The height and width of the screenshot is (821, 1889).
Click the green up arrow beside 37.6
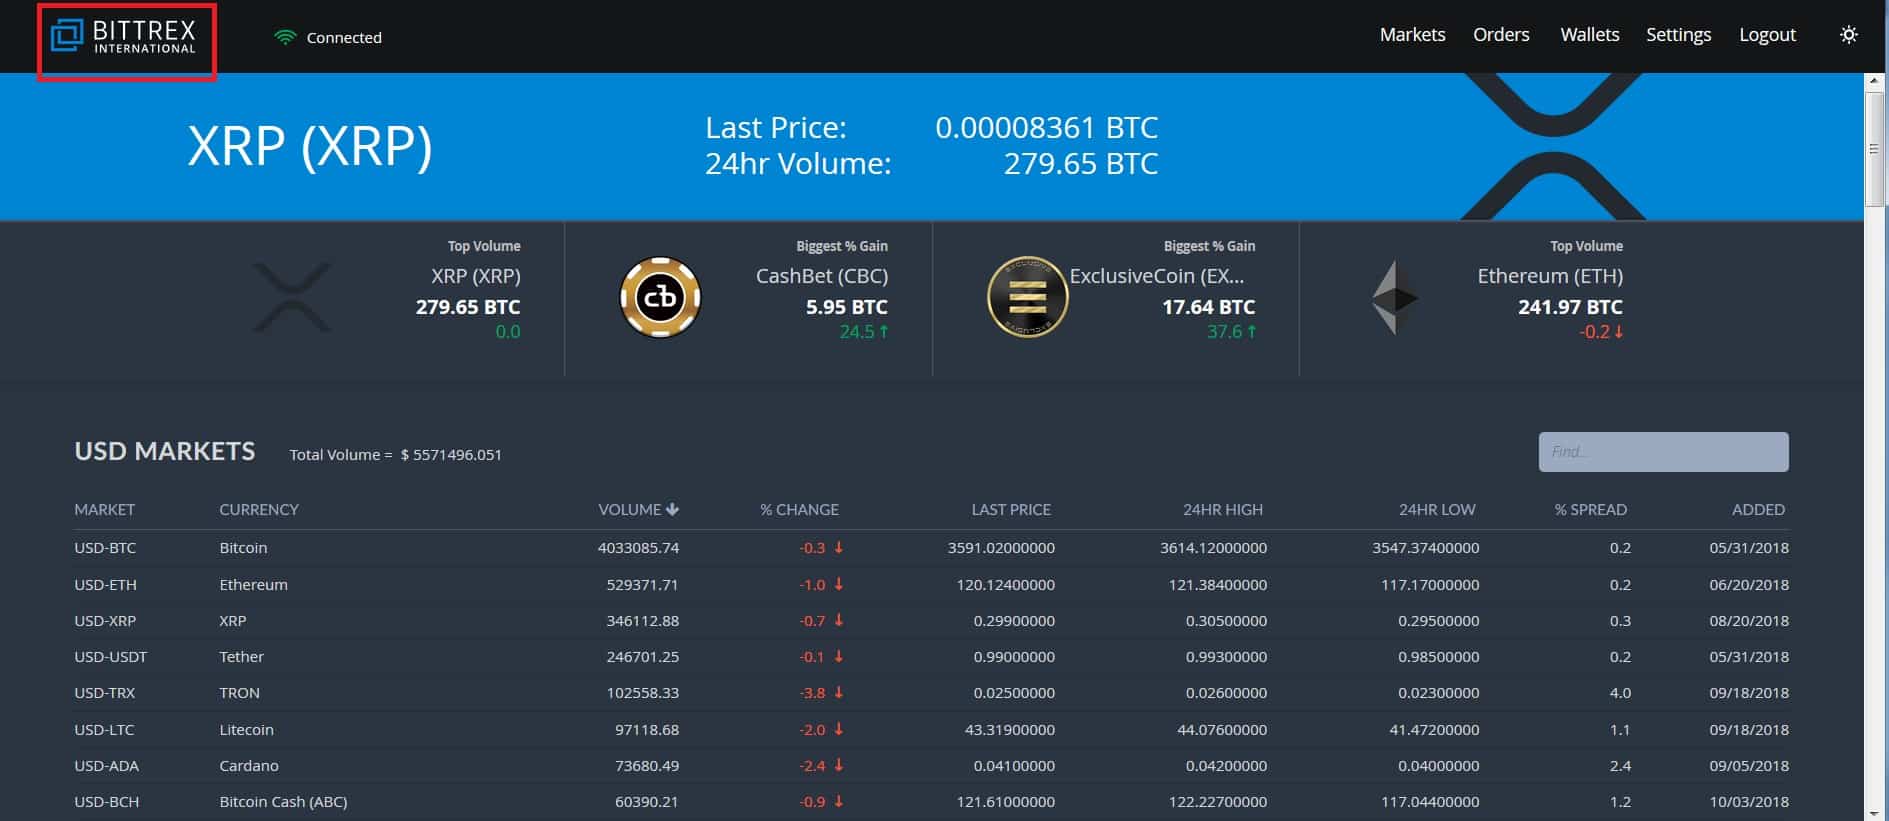point(1251,332)
